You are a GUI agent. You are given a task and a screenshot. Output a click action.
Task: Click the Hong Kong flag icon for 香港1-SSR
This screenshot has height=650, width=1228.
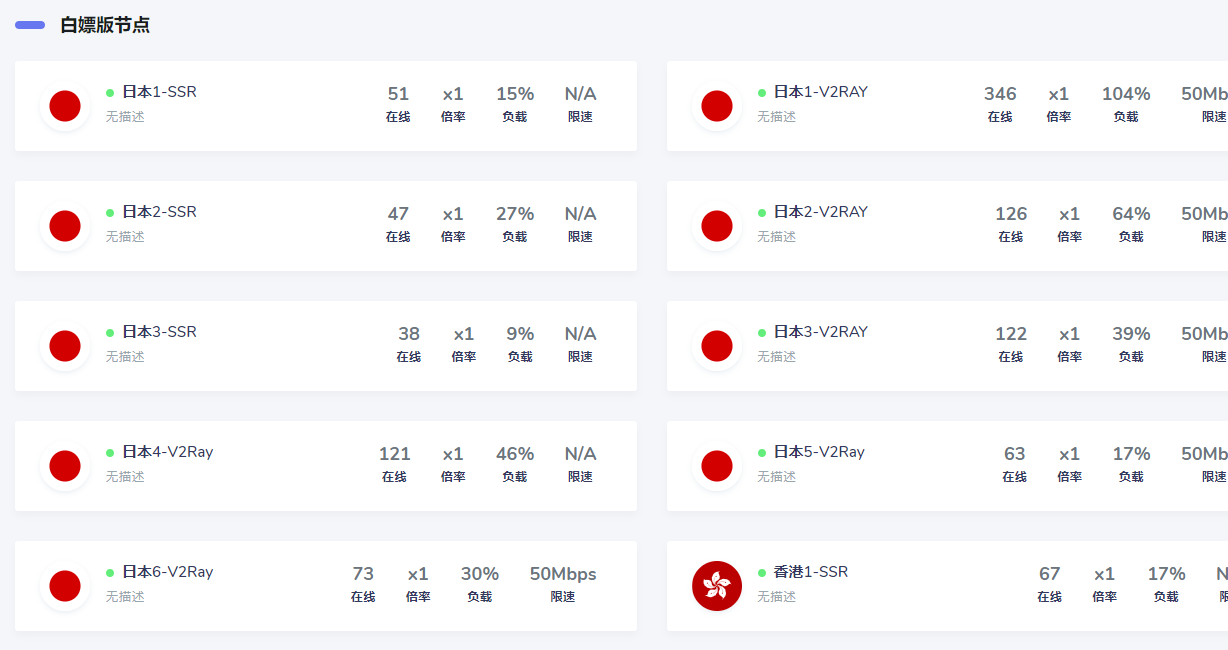(717, 586)
